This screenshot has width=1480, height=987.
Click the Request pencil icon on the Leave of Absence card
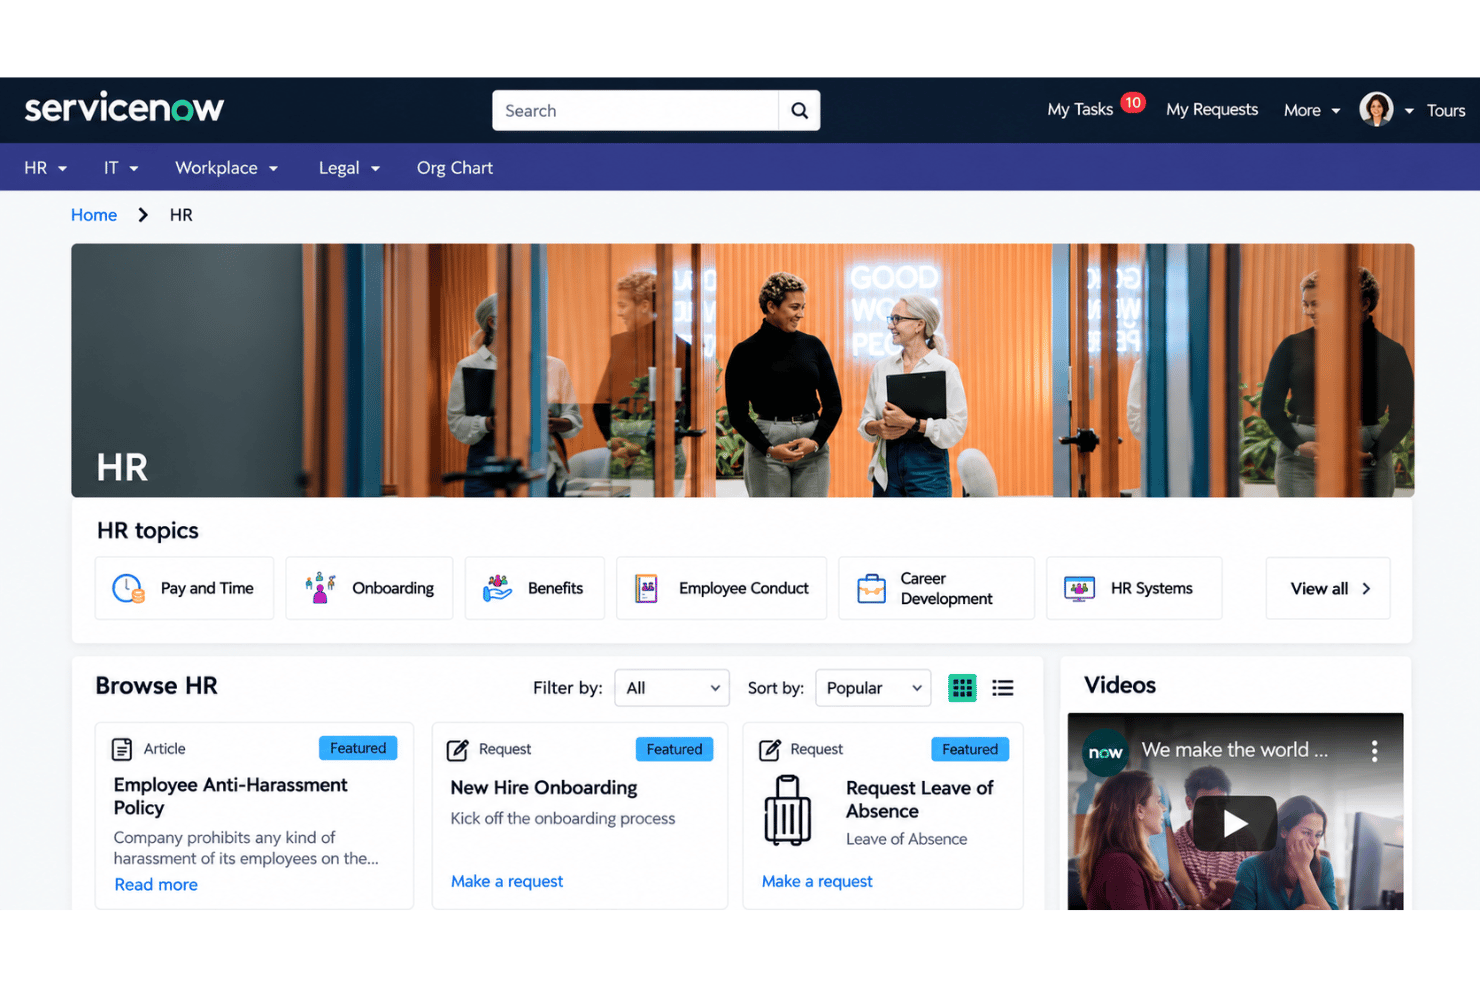coord(770,749)
